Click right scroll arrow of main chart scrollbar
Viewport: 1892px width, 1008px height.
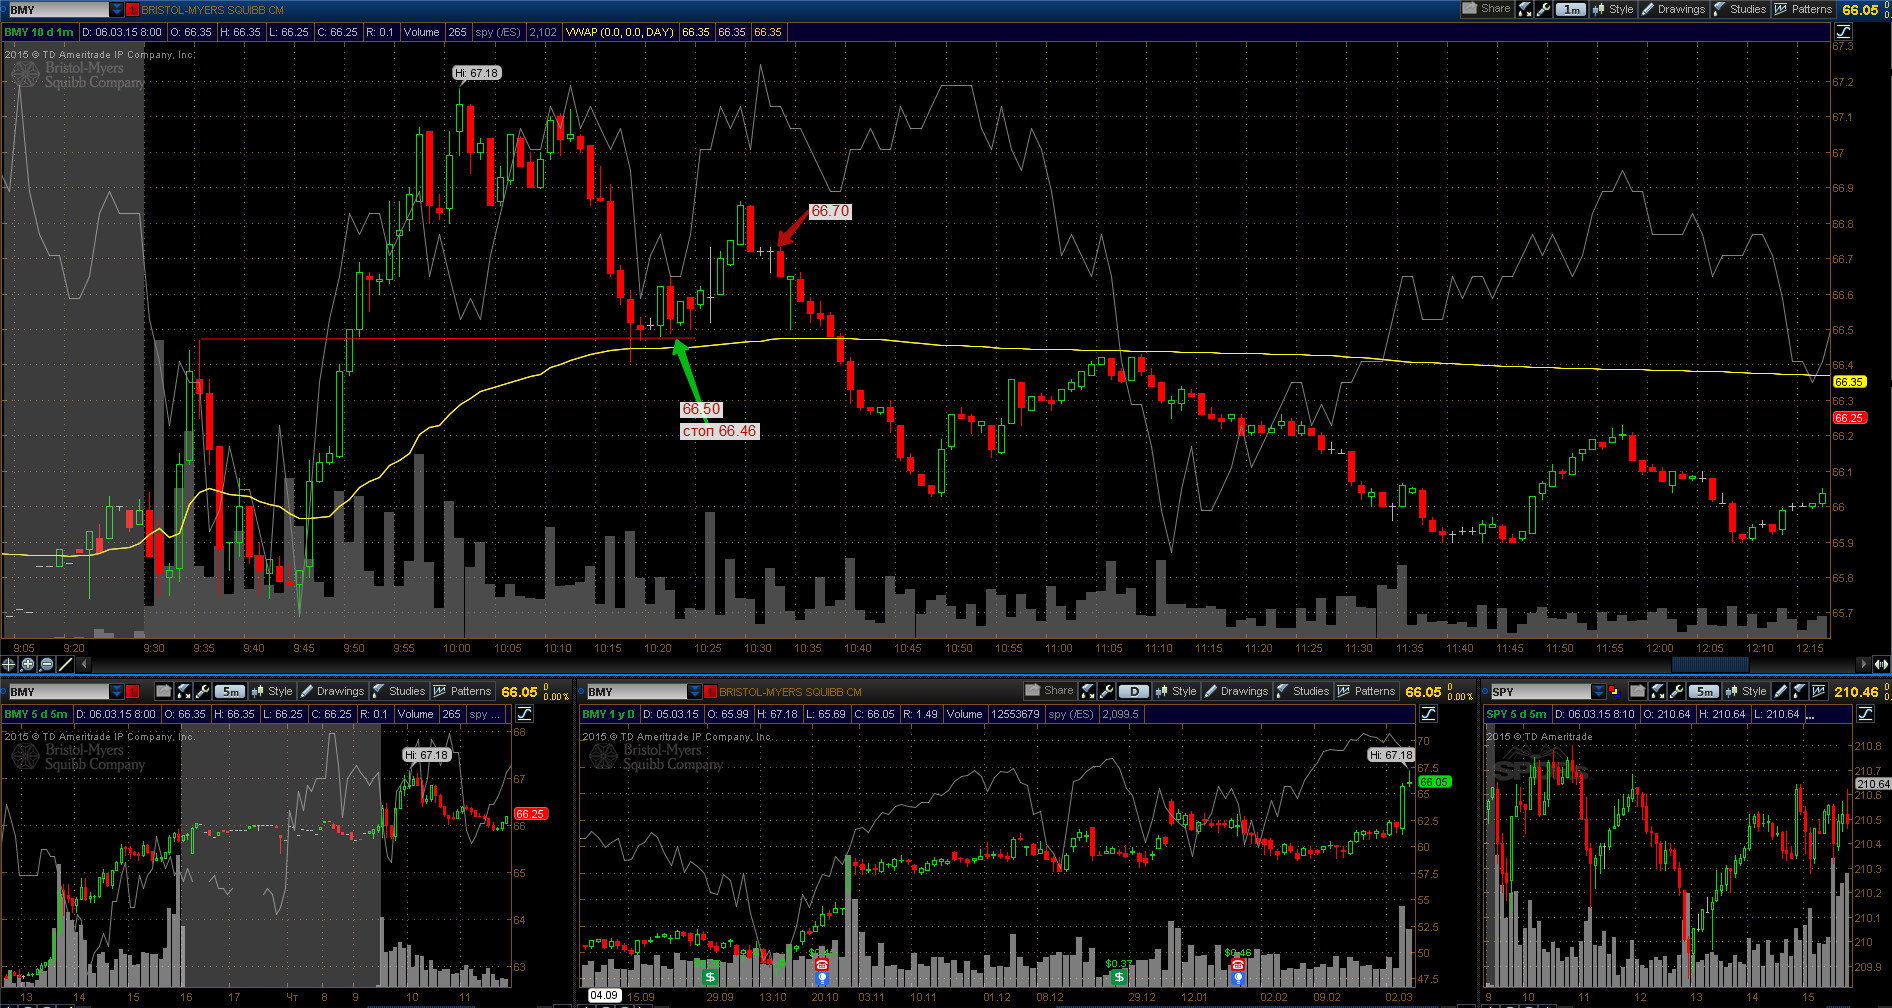coord(1863,664)
